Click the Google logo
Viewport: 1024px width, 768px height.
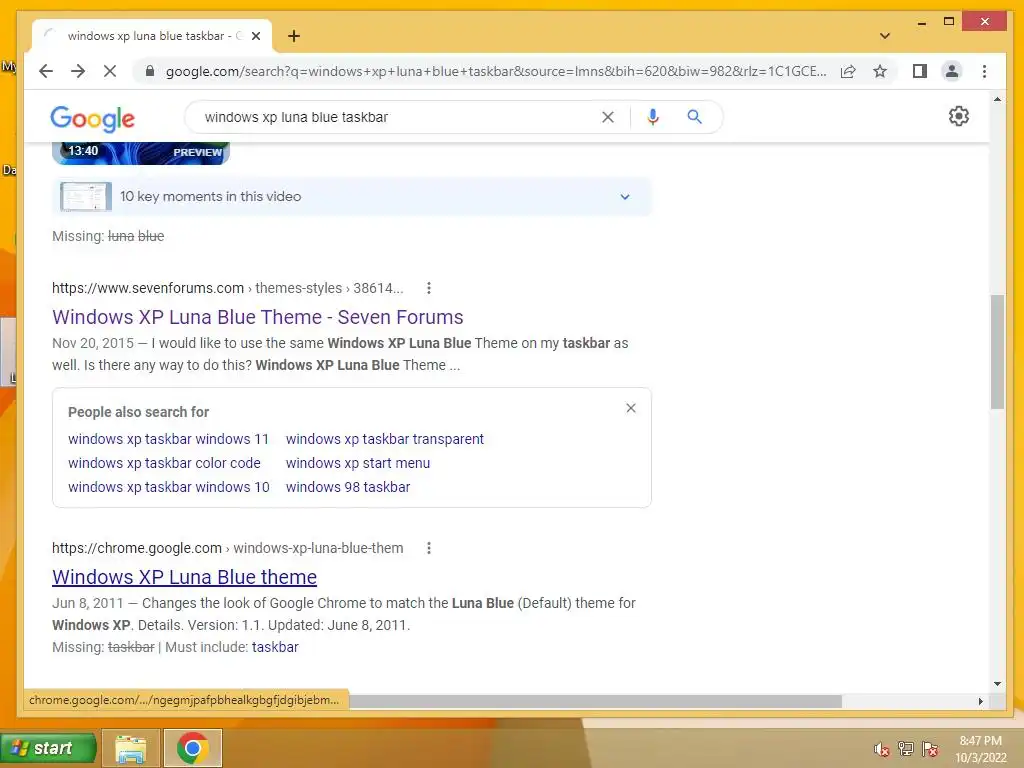pos(93,118)
